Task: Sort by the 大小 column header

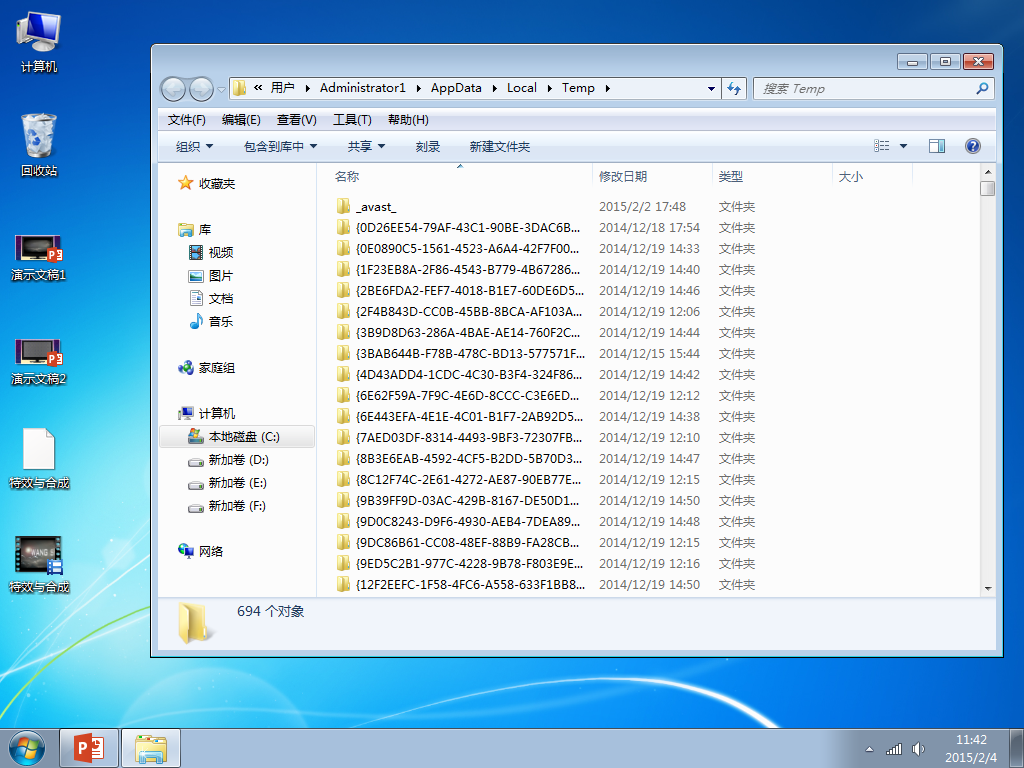Action: click(x=872, y=176)
